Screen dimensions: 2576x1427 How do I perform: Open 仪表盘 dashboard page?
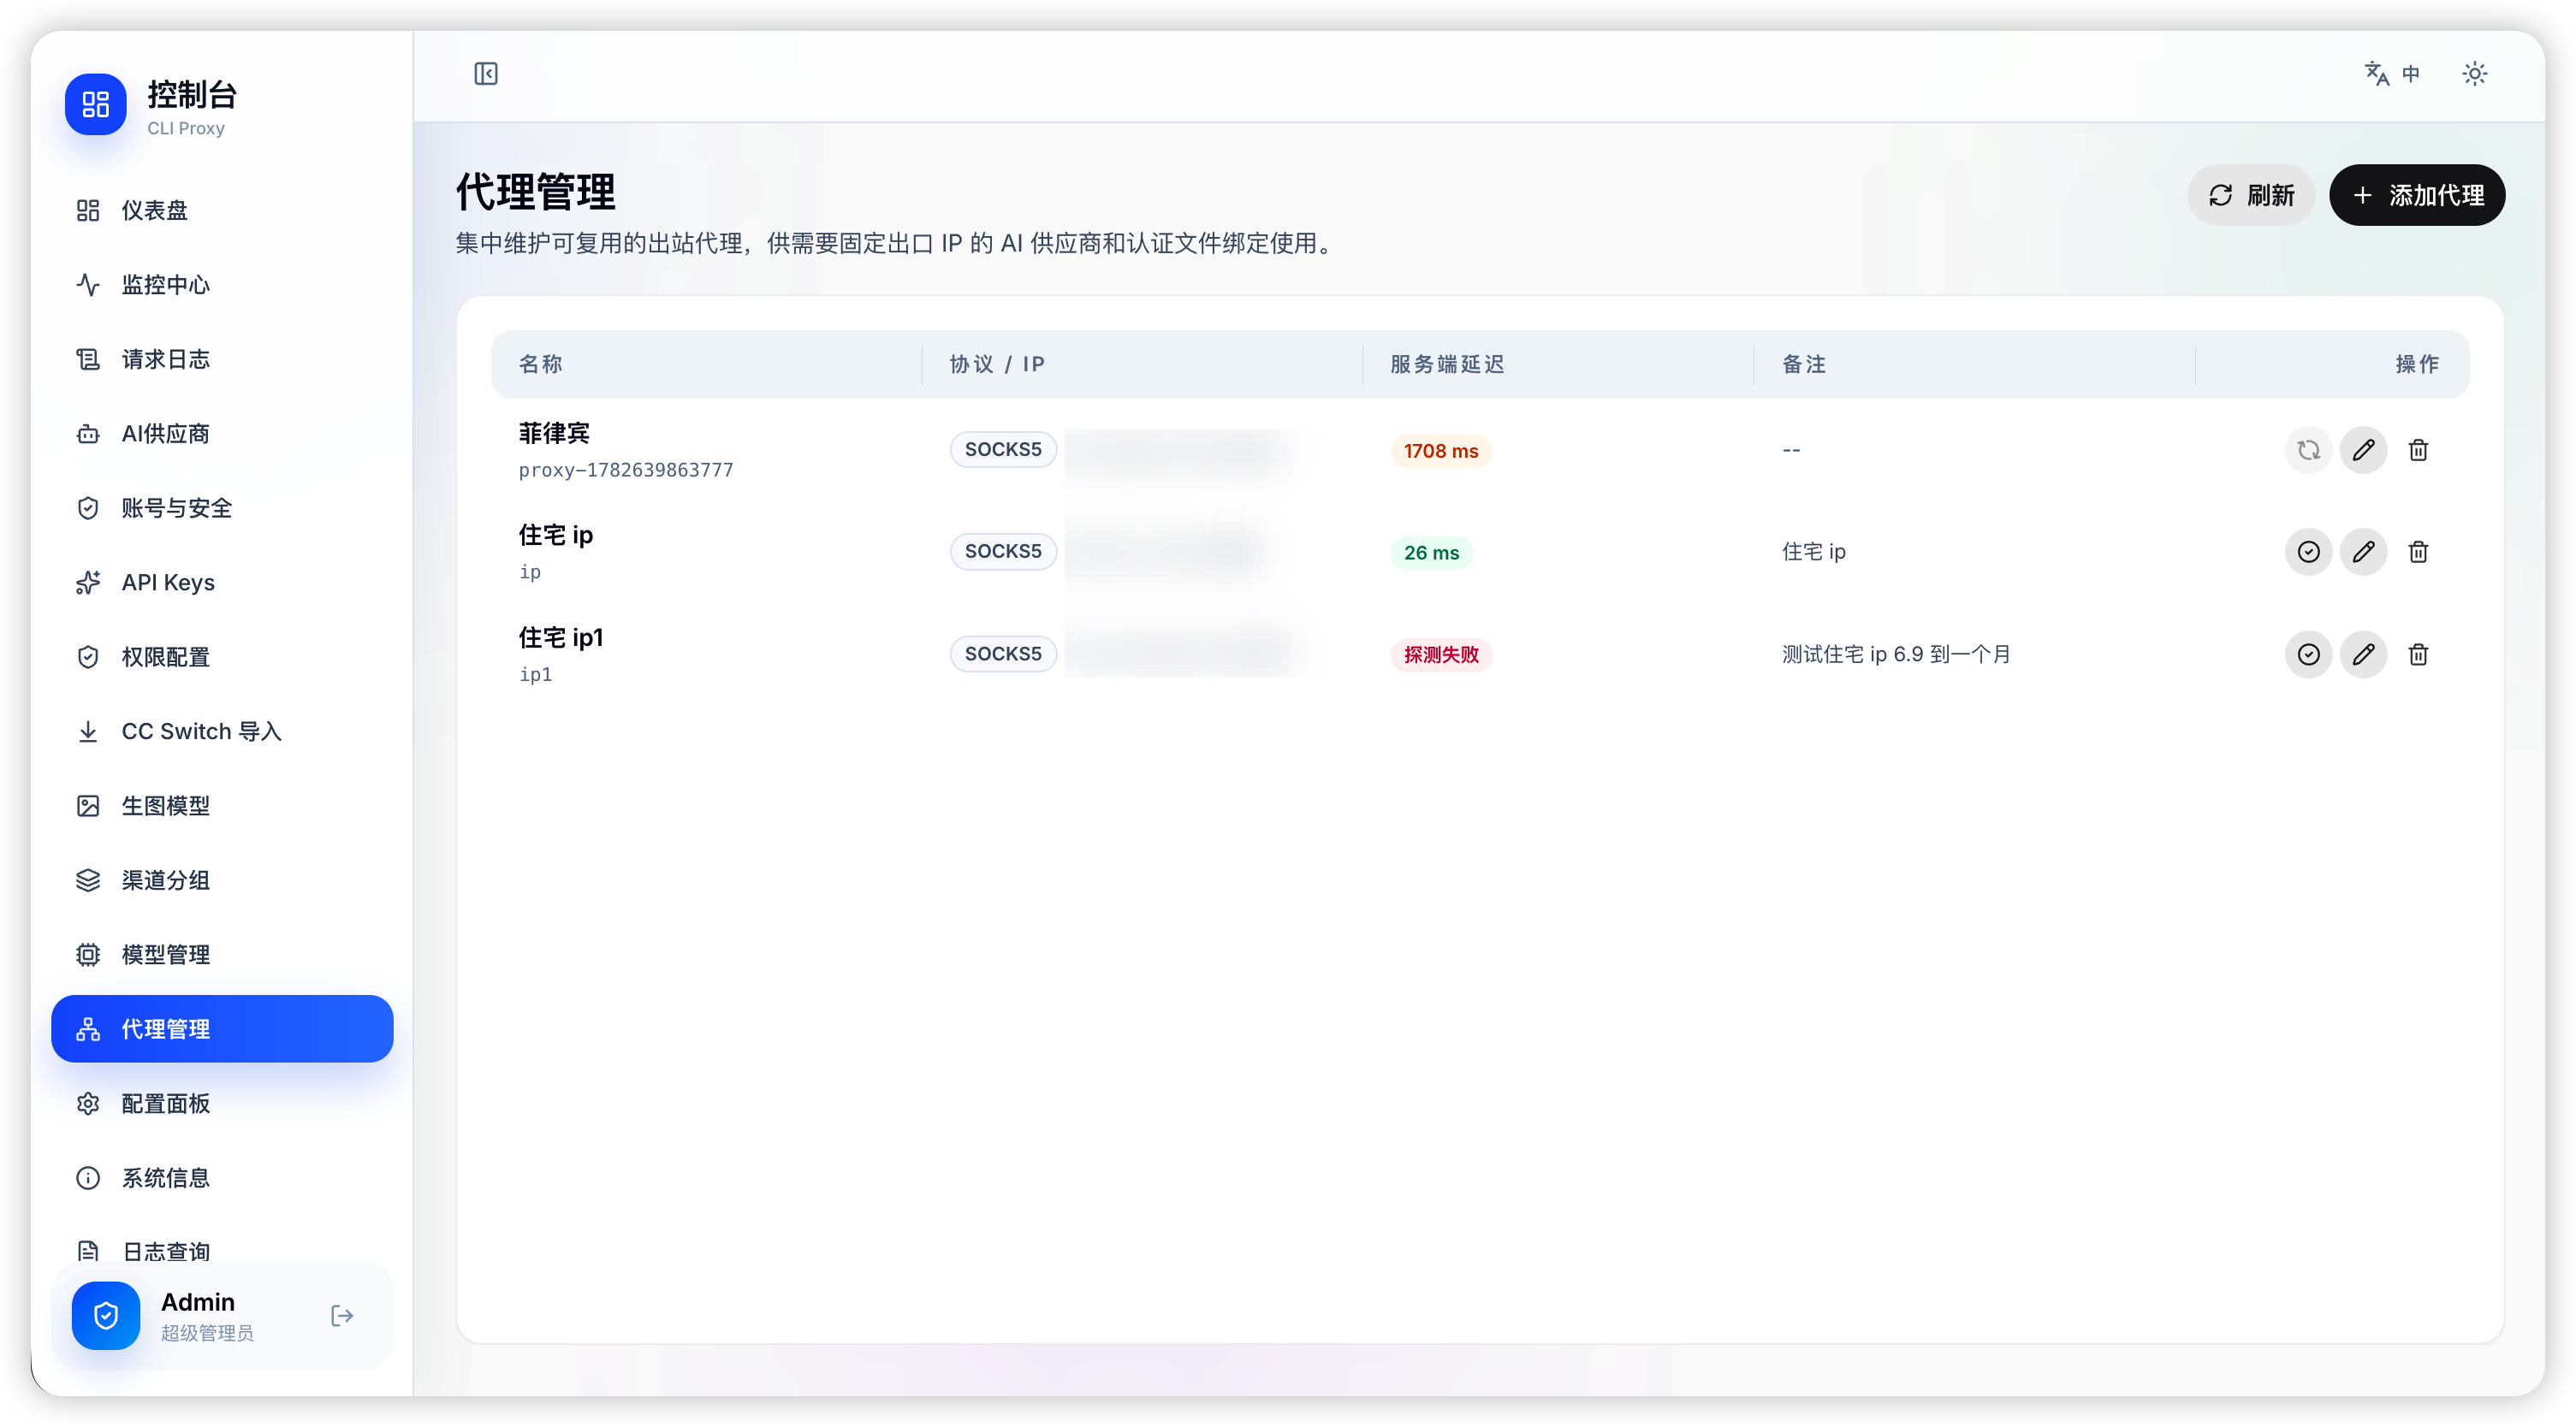222,210
